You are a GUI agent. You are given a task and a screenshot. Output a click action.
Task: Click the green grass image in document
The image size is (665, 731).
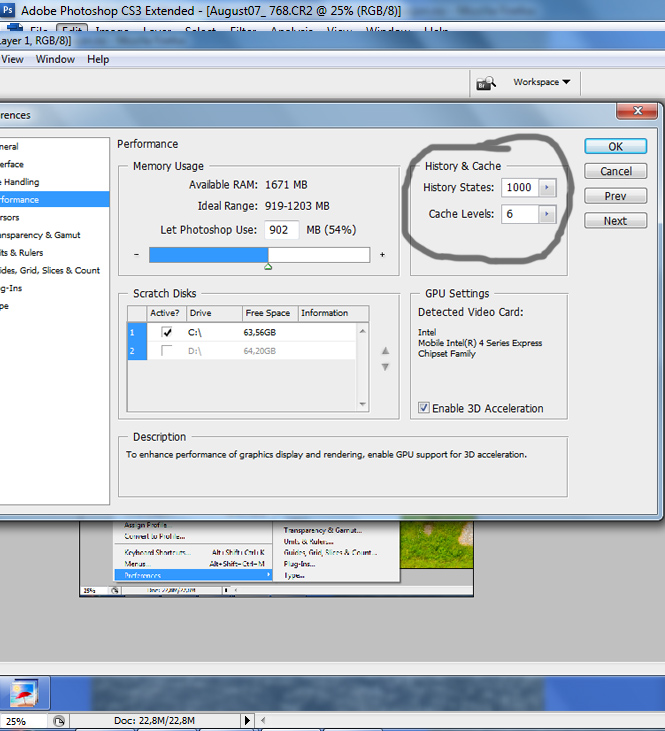(x=436, y=545)
